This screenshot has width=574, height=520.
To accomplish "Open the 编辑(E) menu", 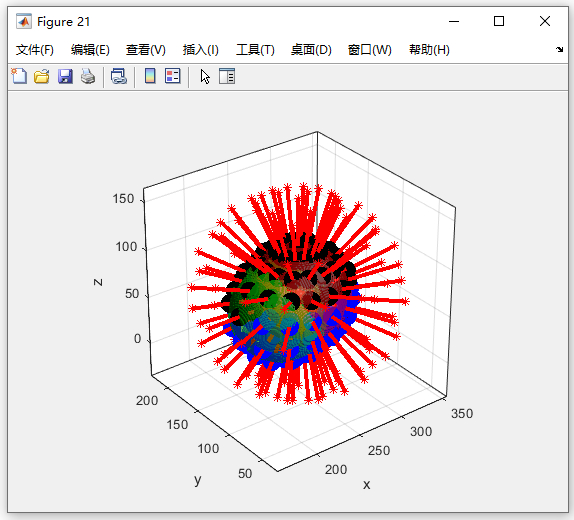I will (x=90, y=49).
